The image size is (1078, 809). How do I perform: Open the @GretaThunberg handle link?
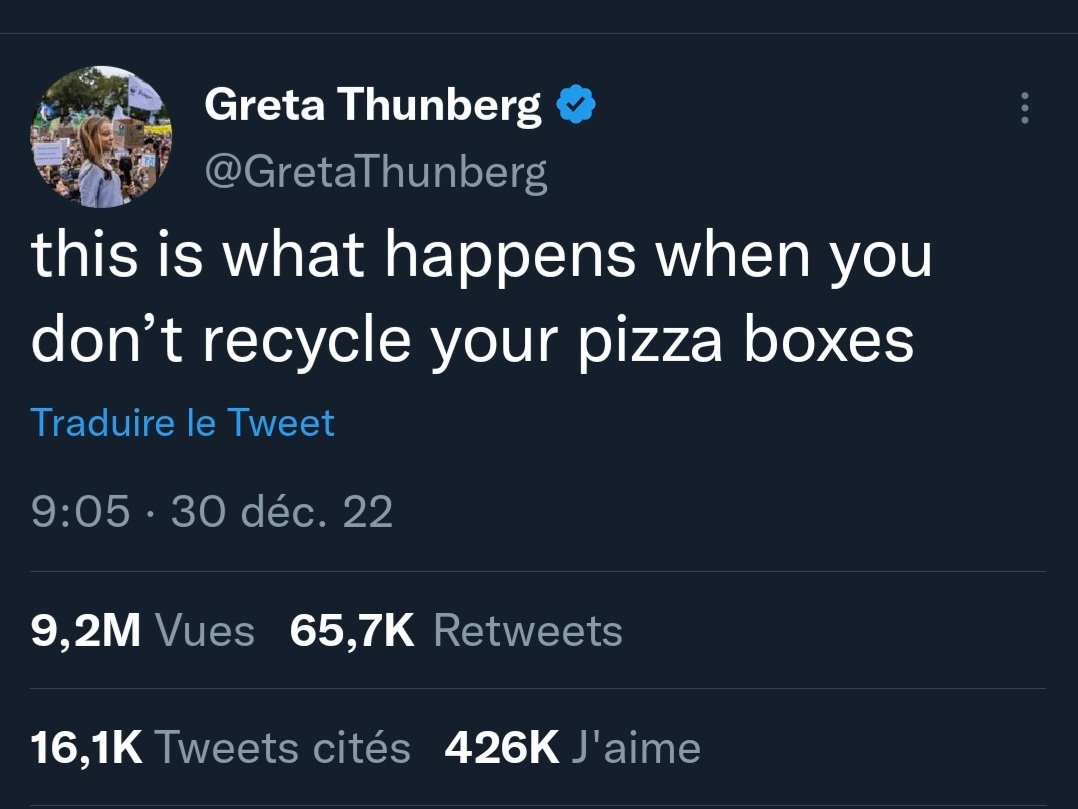tap(375, 172)
